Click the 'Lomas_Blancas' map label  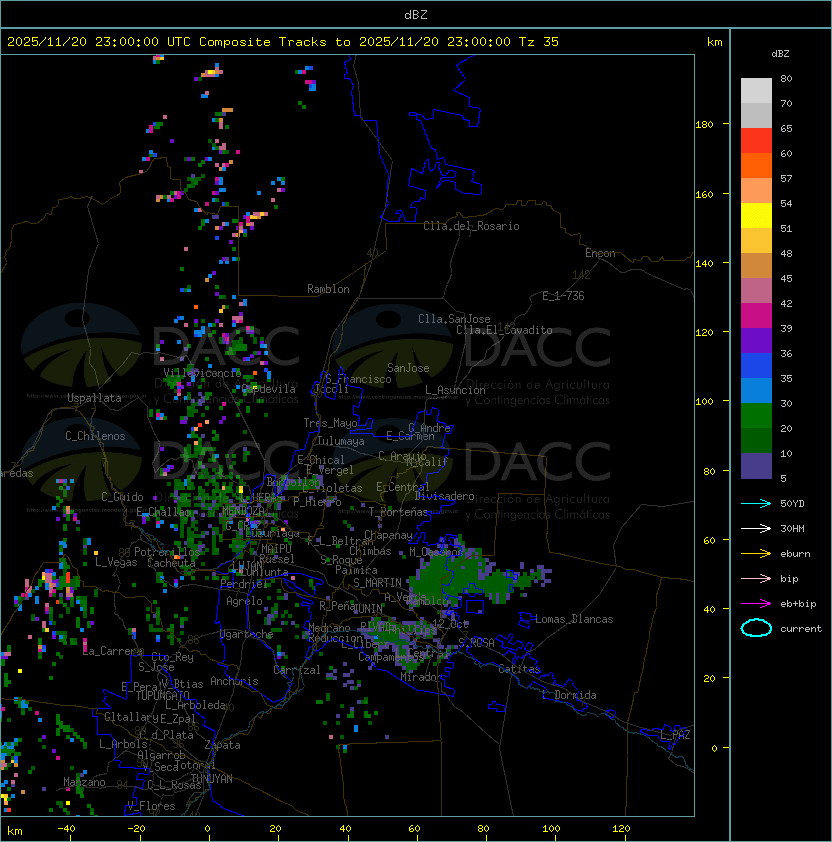[x=574, y=619]
